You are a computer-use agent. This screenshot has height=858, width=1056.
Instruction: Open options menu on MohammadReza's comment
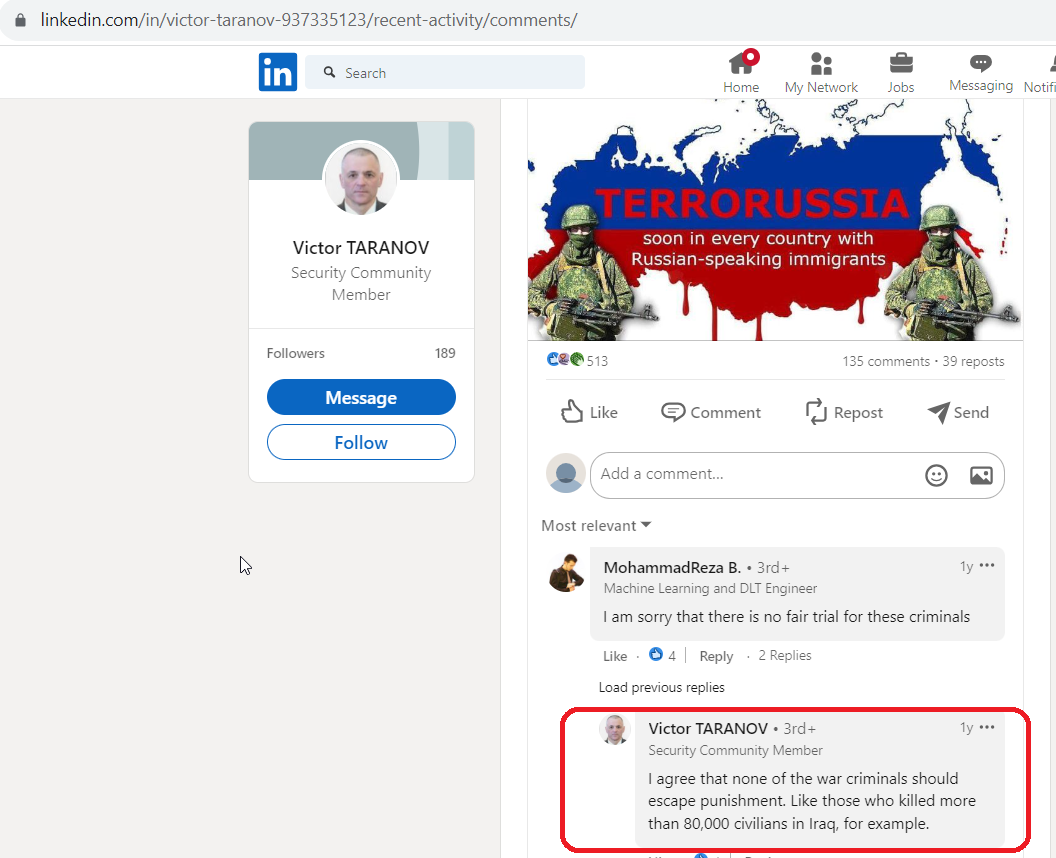pos(987,566)
